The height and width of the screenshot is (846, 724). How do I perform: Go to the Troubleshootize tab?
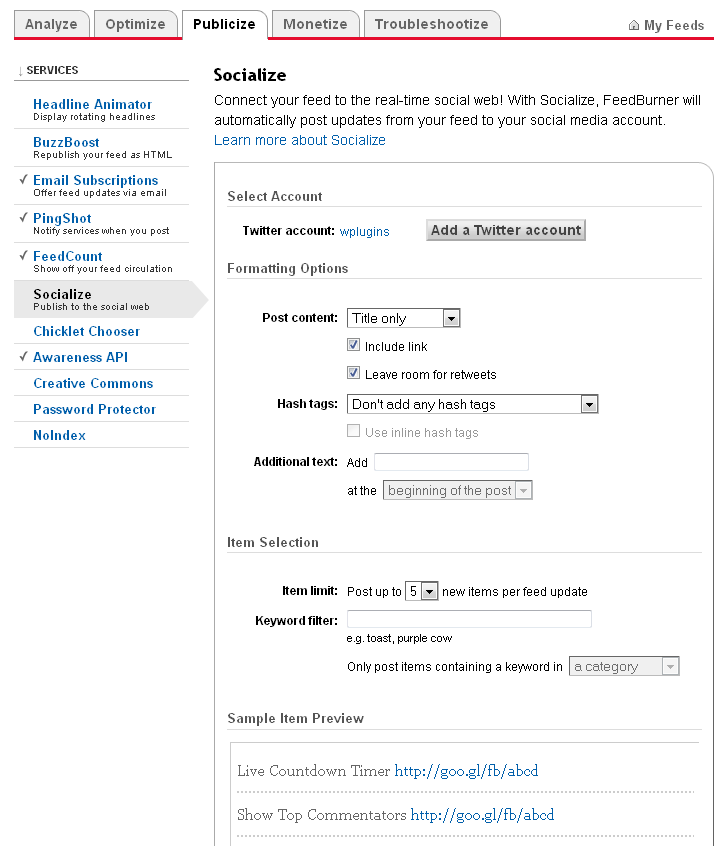click(432, 25)
